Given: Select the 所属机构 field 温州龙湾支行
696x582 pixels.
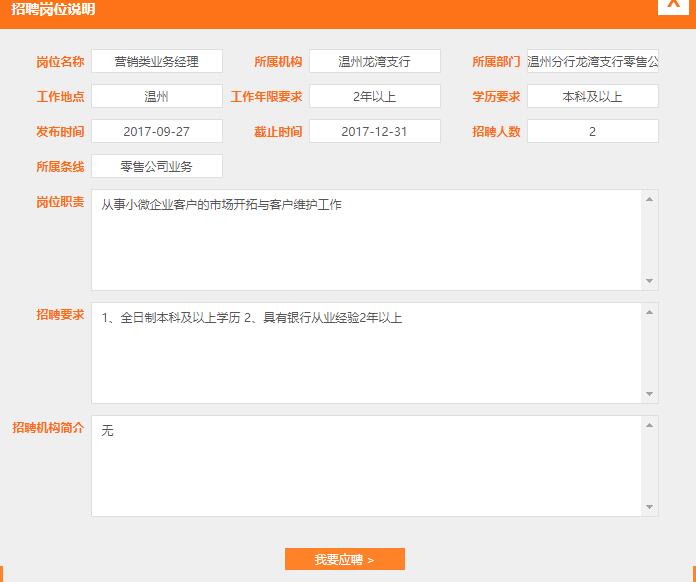Looking at the screenshot, I should 374,62.
